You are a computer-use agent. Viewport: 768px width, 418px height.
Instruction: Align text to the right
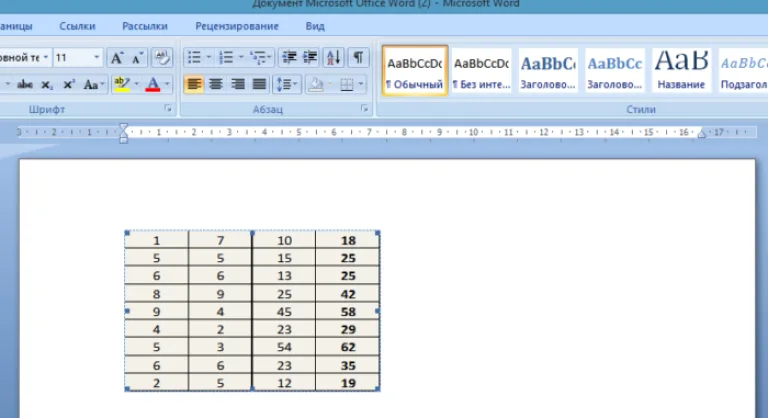(x=238, y=84)
